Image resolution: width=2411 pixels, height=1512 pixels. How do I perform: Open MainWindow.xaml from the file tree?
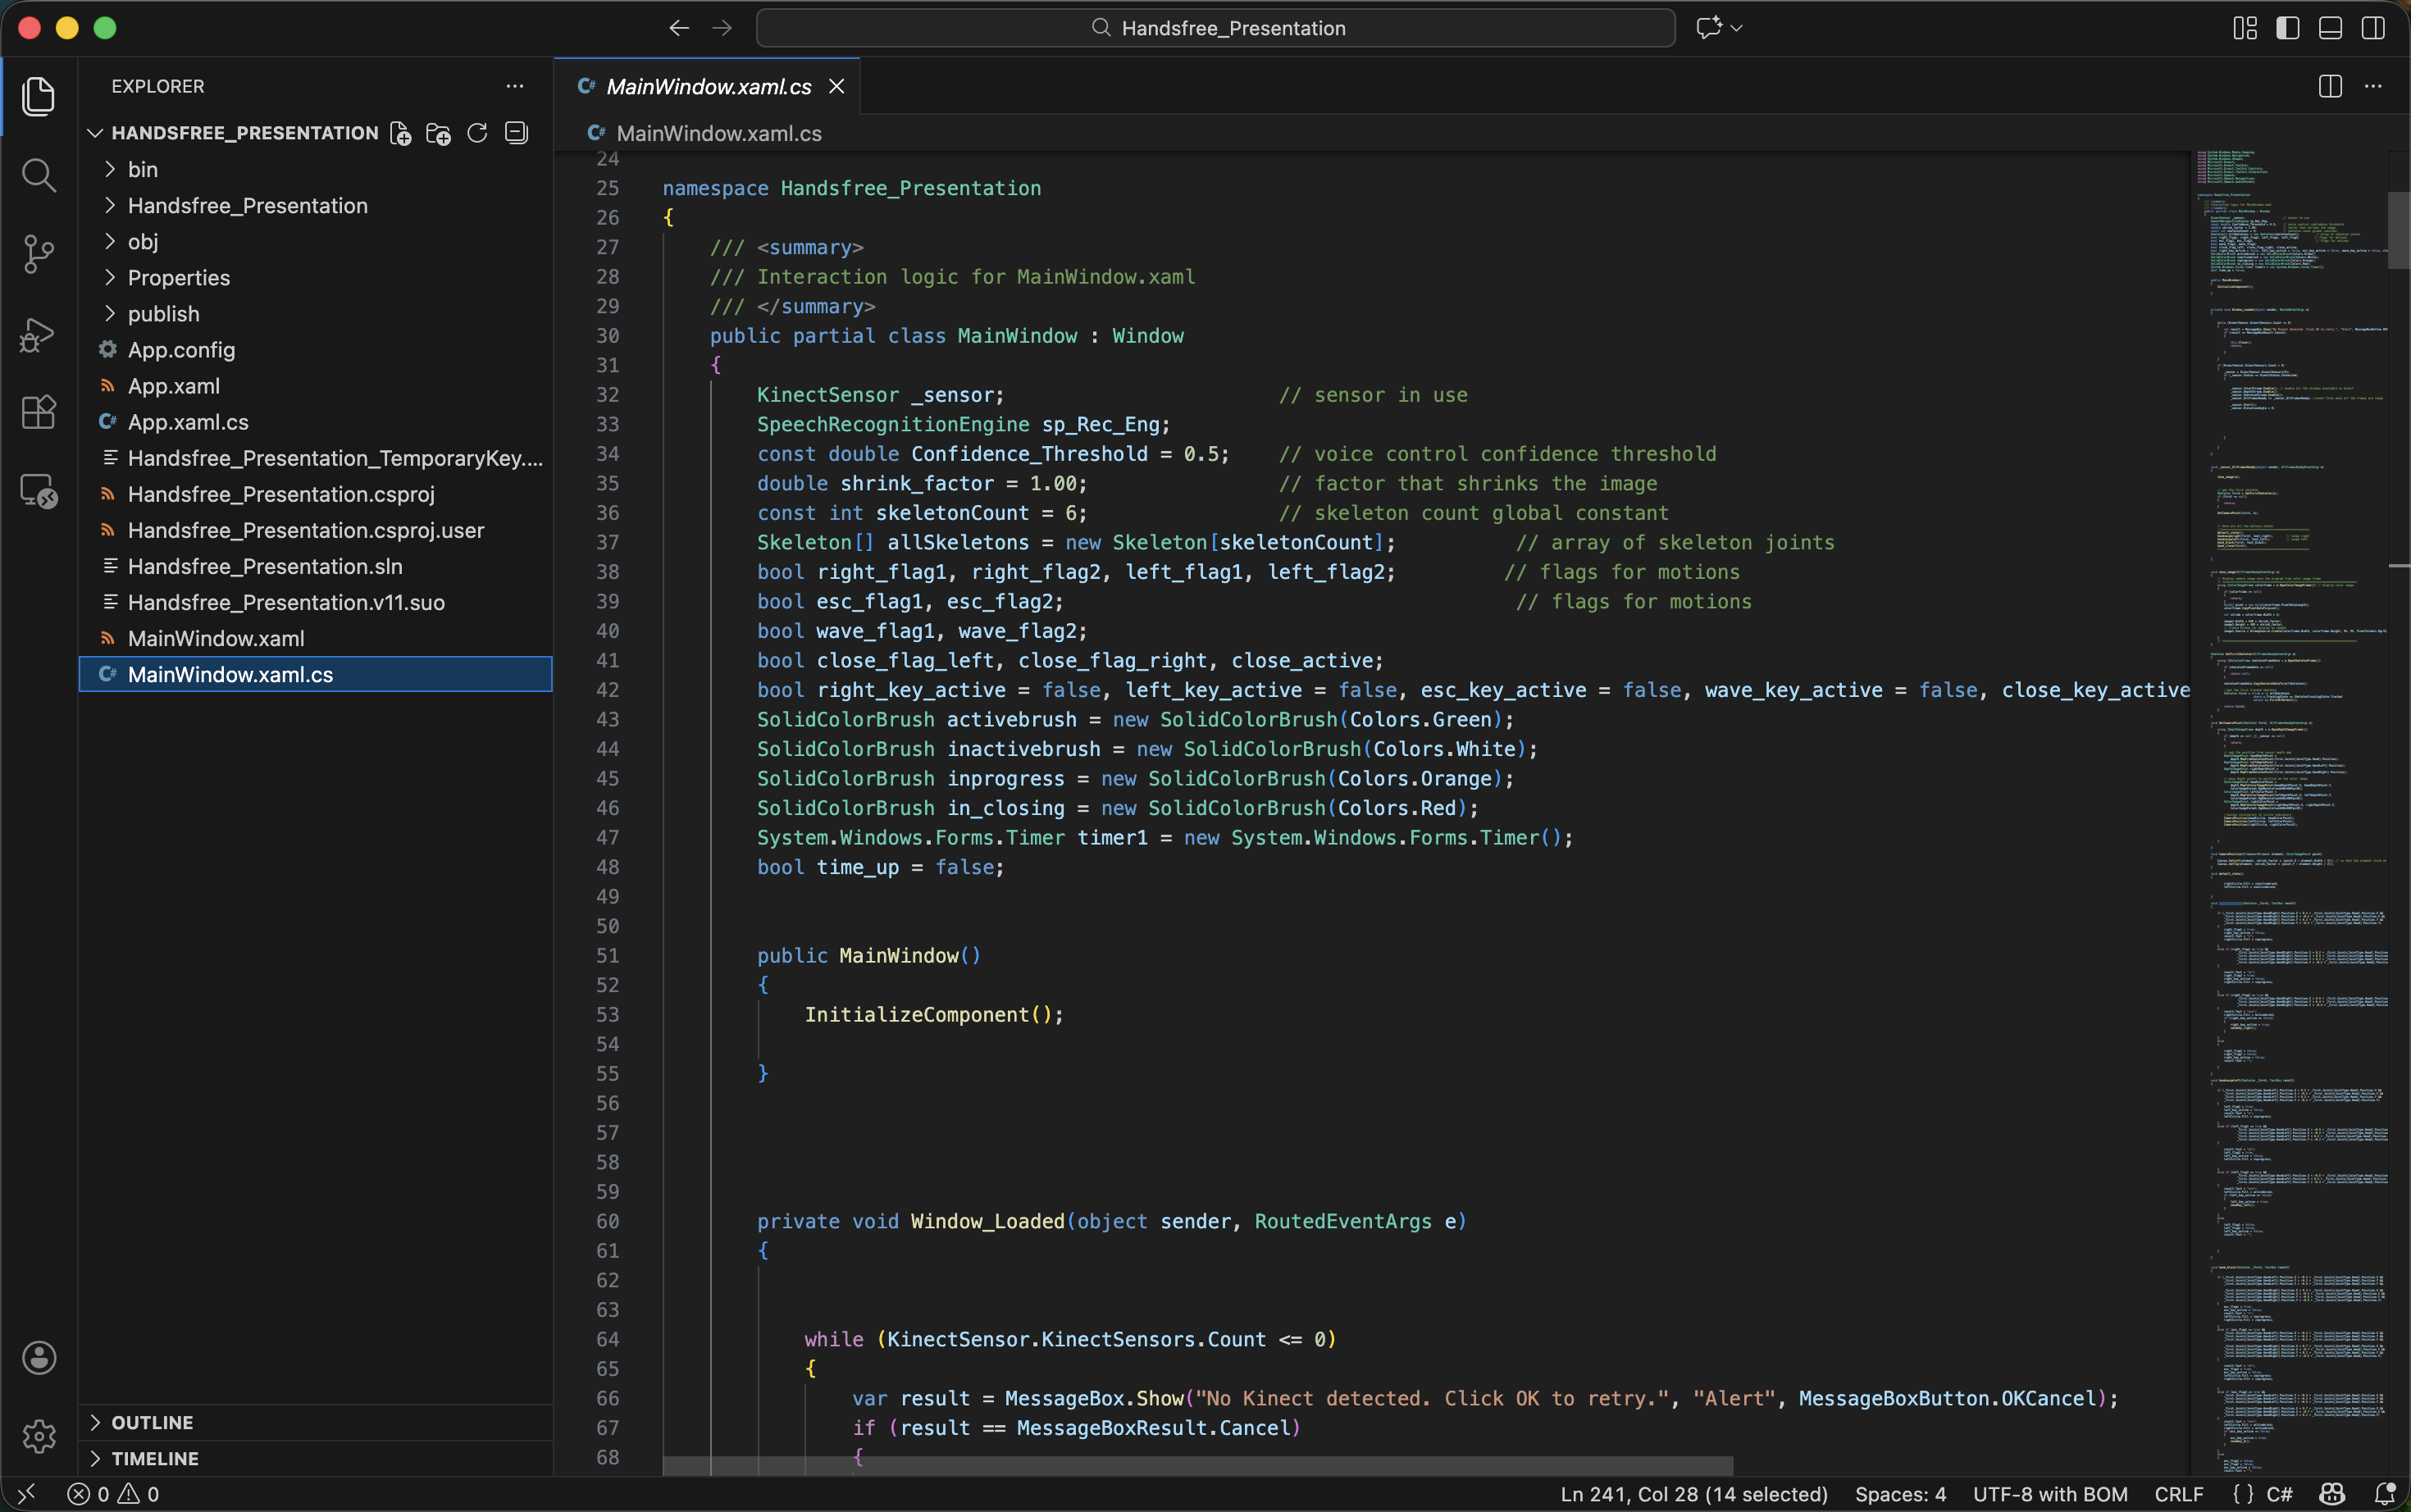(x=216, y=638)
